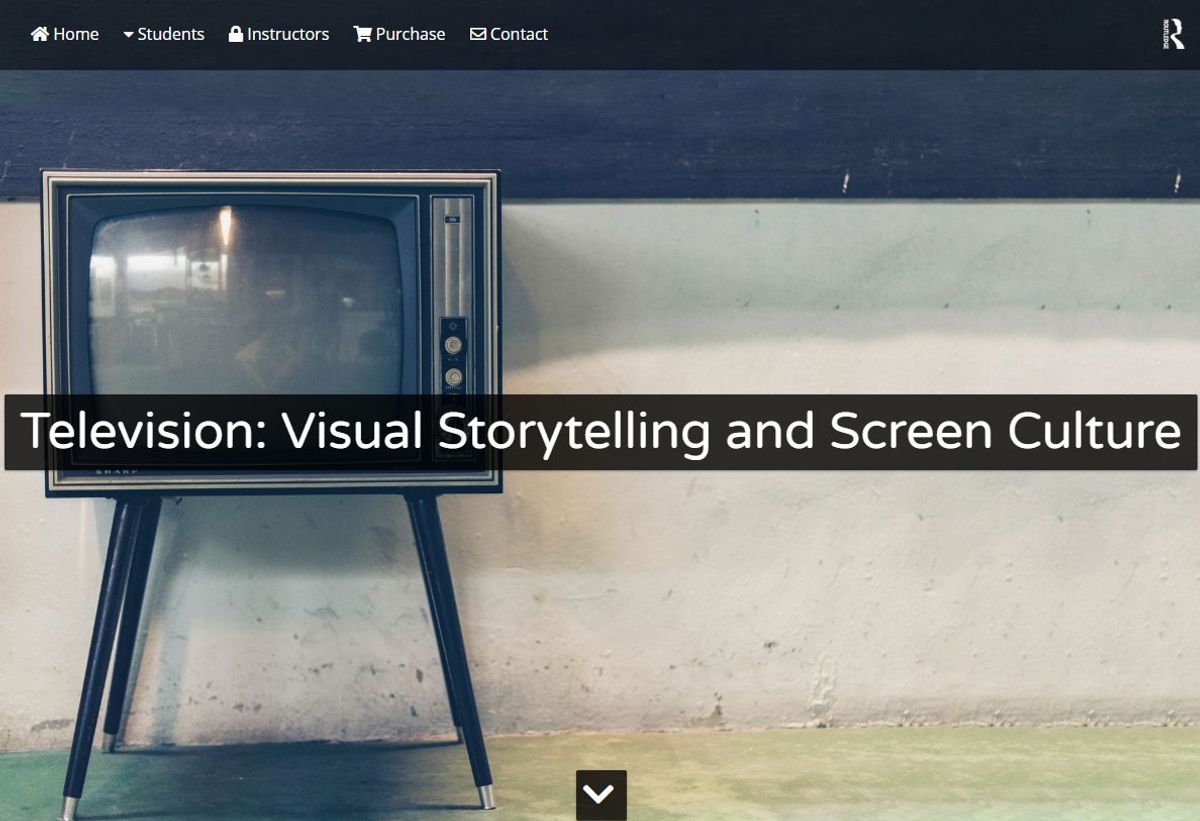Select Home in the navigation bar
Viewport: 1200px width, 821px height.
click(65, 33)
